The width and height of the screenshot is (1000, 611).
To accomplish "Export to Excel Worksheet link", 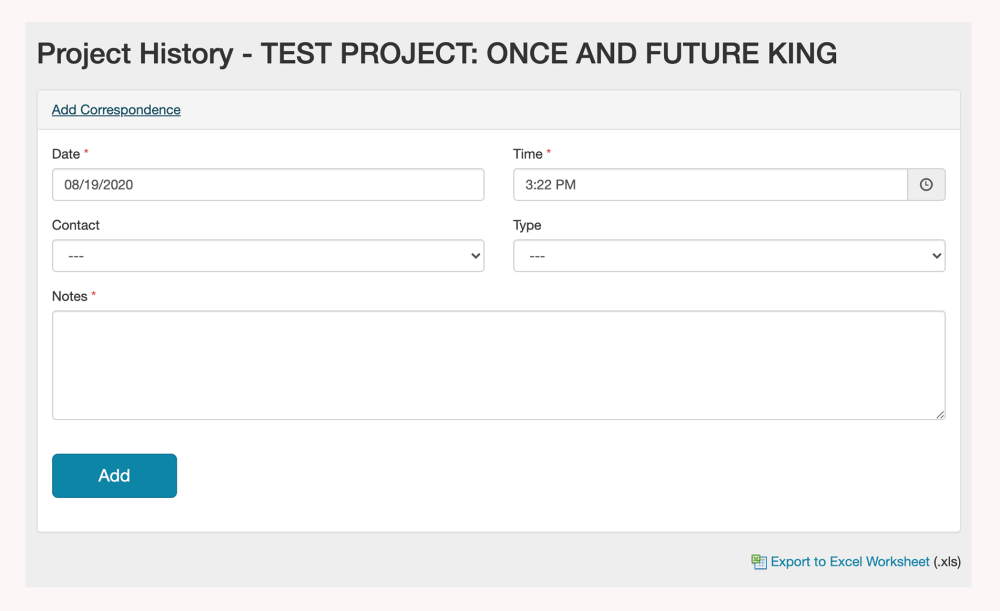I will (x=850, y=562).
